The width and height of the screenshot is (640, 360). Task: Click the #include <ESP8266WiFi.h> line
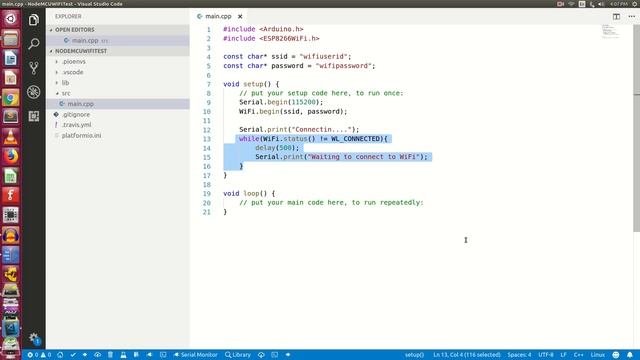pos(271,38)
